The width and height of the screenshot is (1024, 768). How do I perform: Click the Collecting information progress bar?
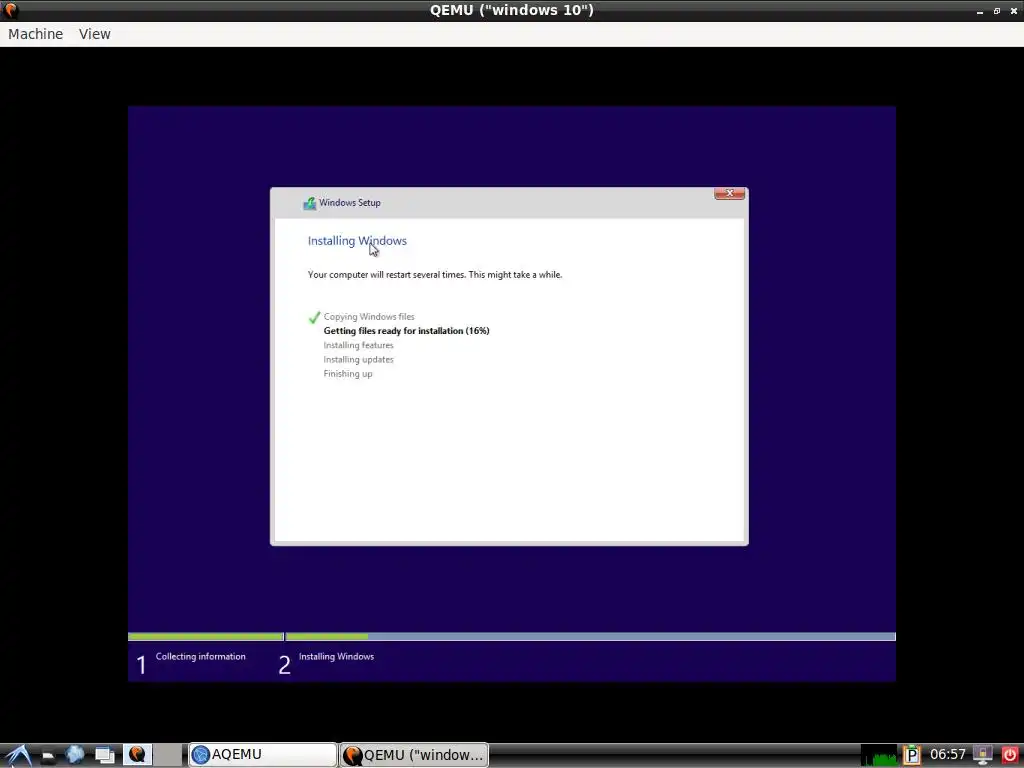coord(206,637)
